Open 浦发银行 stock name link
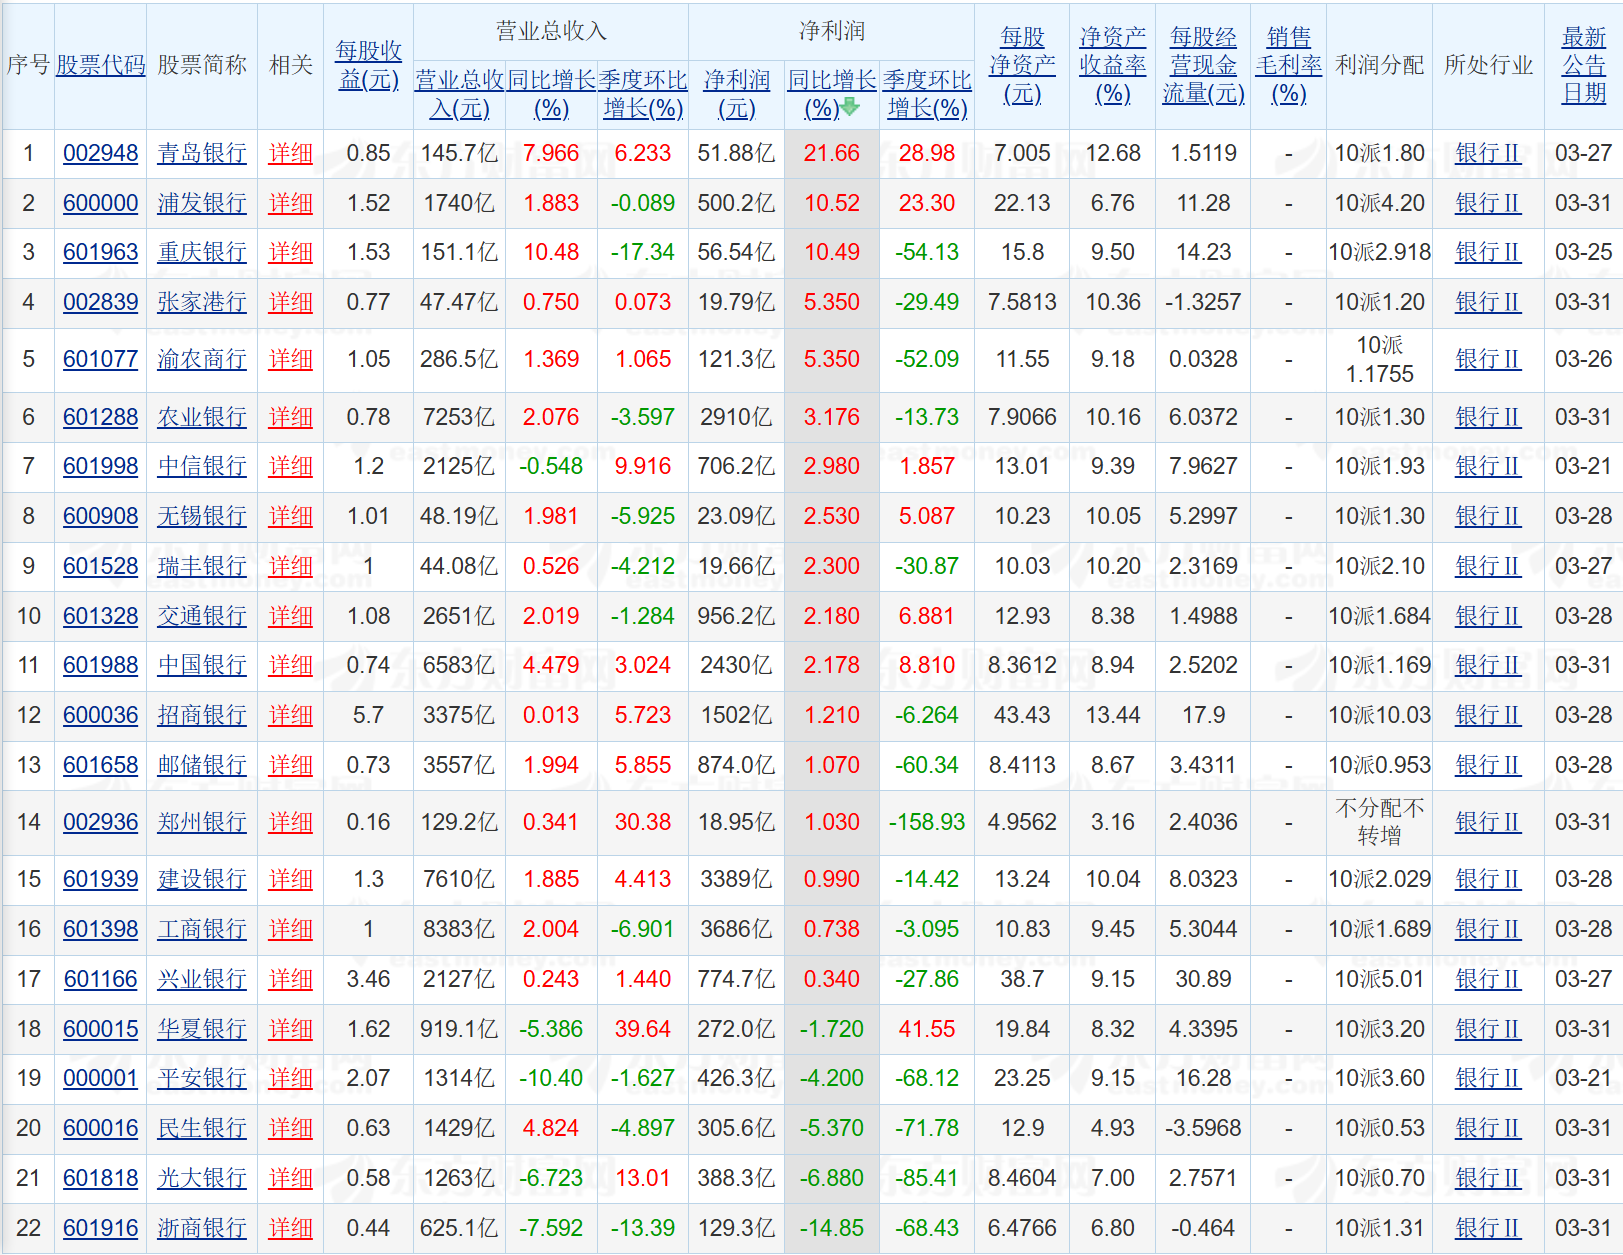 coord(202,203)
